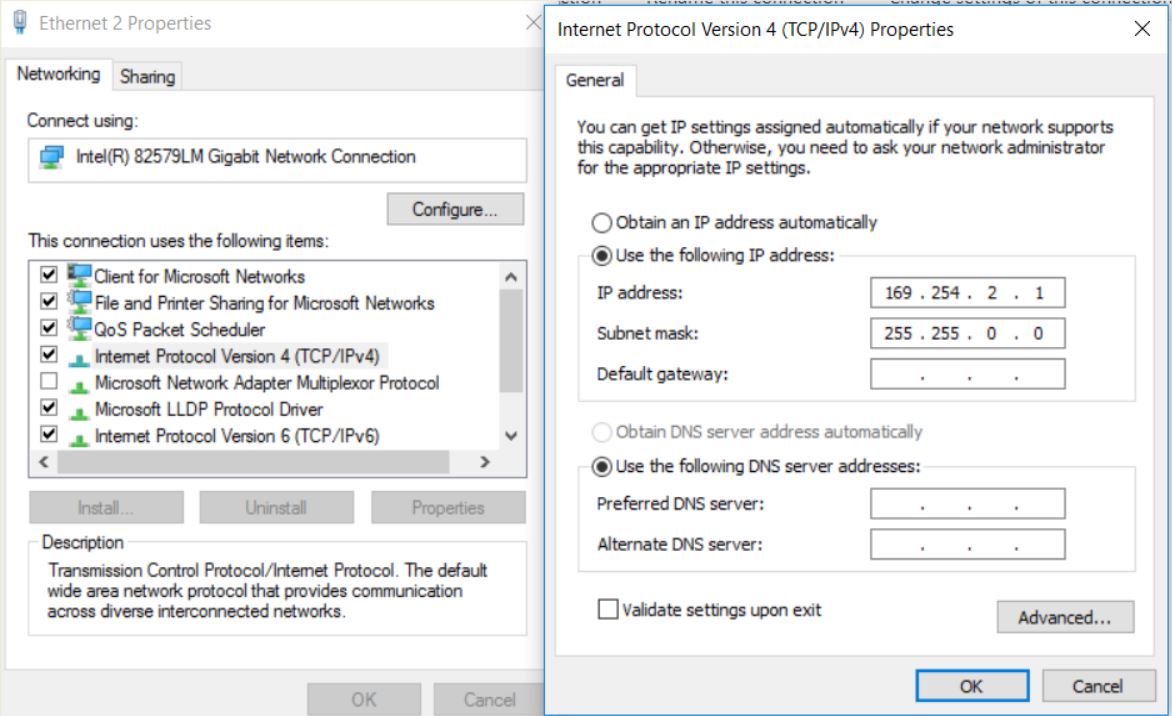This screenshot has height=716, width=1172.
Task: Click the File and Printer Sharing icon
Action: (x=79, y=301)
